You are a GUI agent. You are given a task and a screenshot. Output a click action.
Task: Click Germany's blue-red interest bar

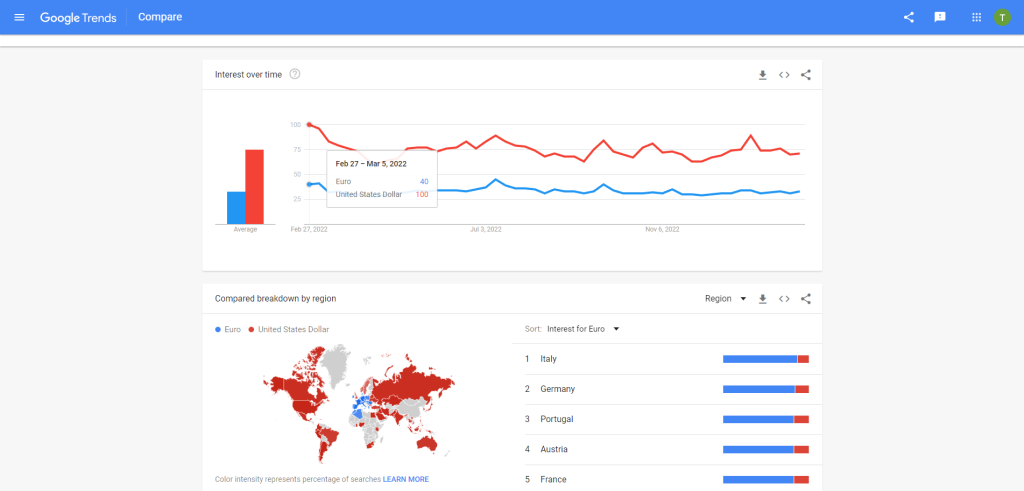tap(765, 389)
